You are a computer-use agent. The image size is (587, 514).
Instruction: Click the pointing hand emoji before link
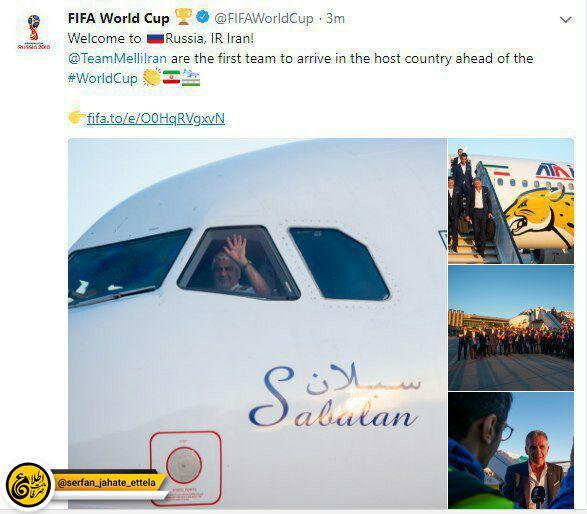pyautogui.click(x=77, y=118)
